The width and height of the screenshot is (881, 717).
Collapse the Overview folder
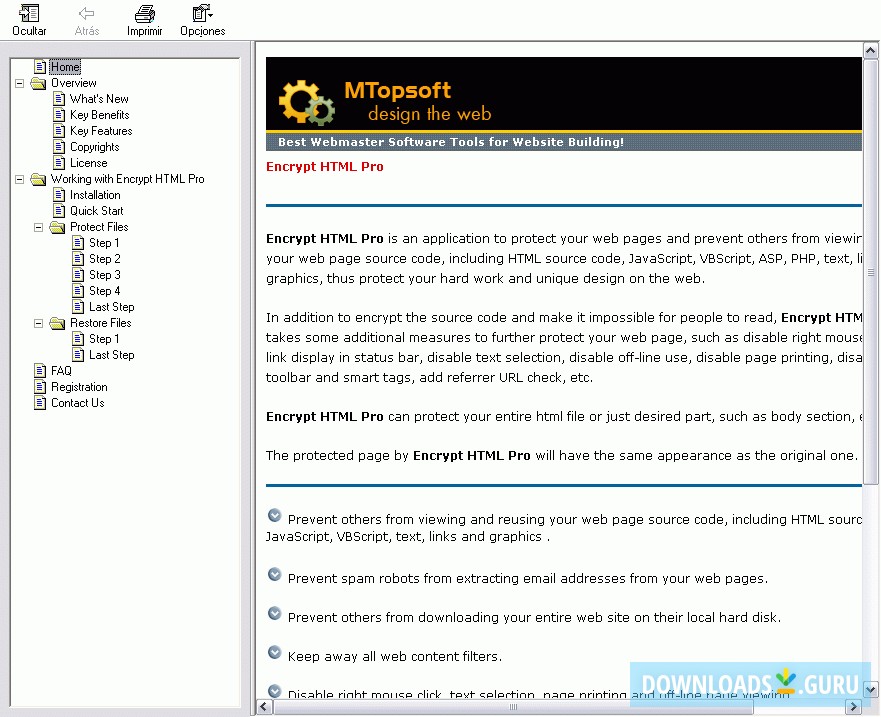(x=20, y=83)
